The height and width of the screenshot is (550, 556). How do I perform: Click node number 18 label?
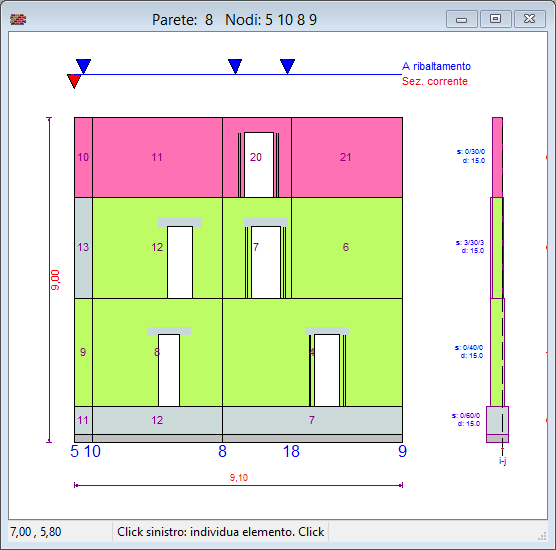pyautogui.click(x=291, y=451)
